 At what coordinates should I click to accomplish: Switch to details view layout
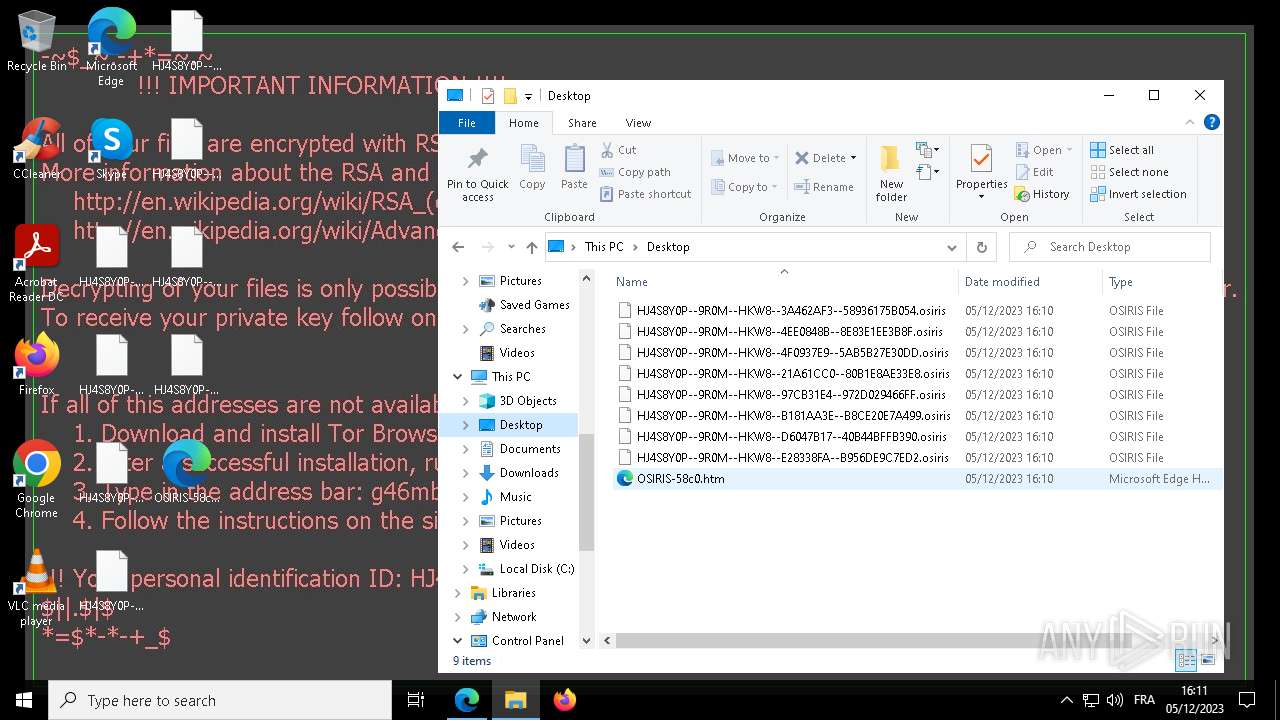(x=1186, y=660)
